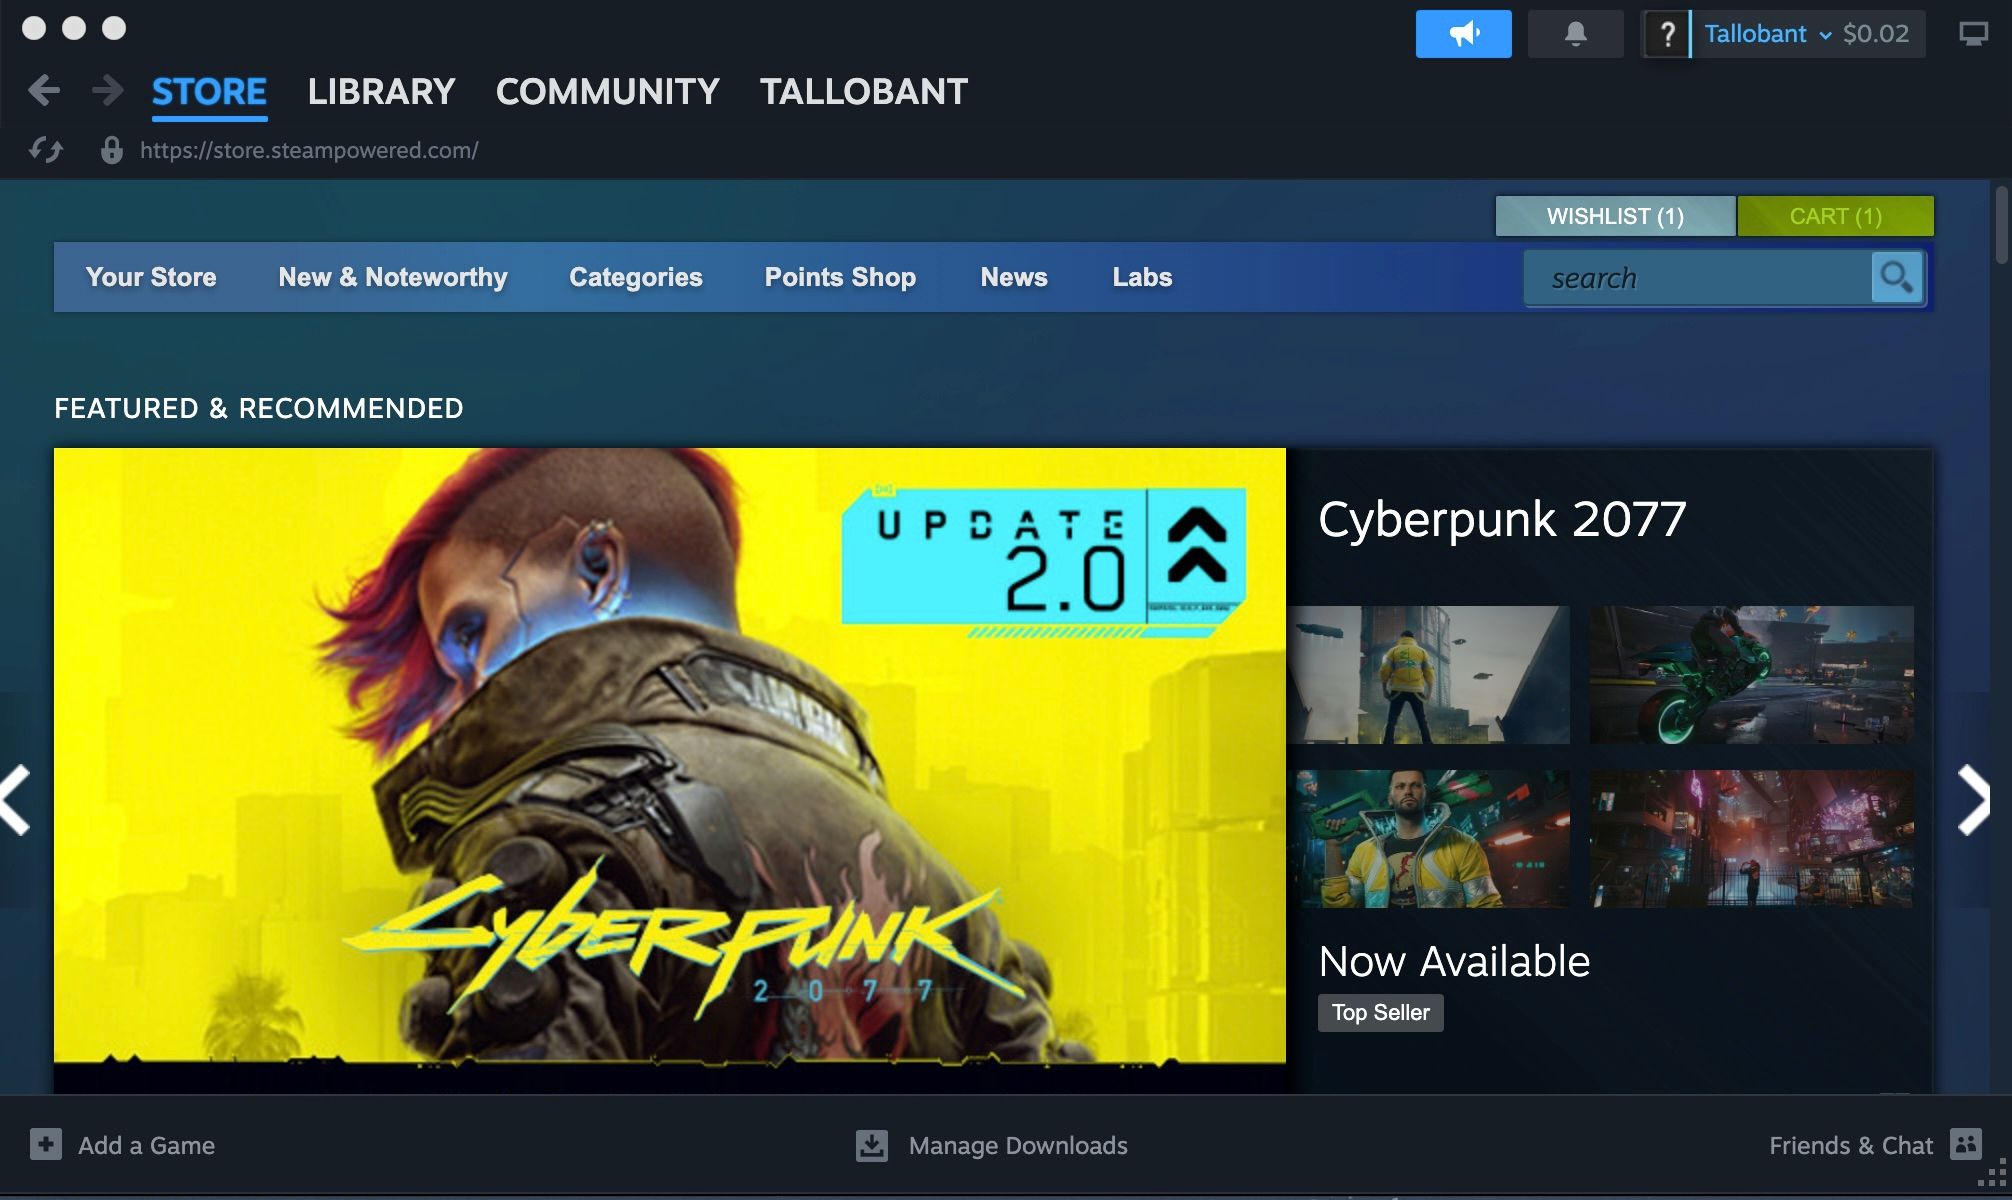Click the help question mark icon

1665,33
